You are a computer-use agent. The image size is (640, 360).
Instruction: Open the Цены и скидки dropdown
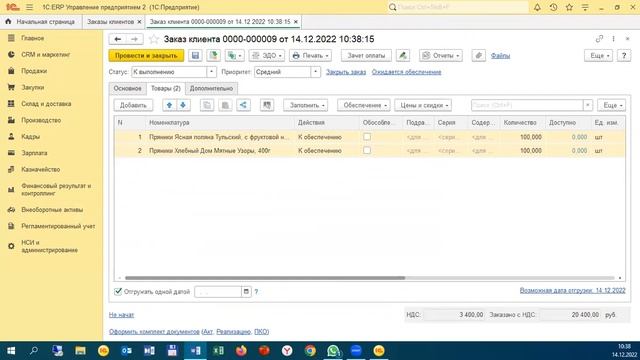point(423,105)
